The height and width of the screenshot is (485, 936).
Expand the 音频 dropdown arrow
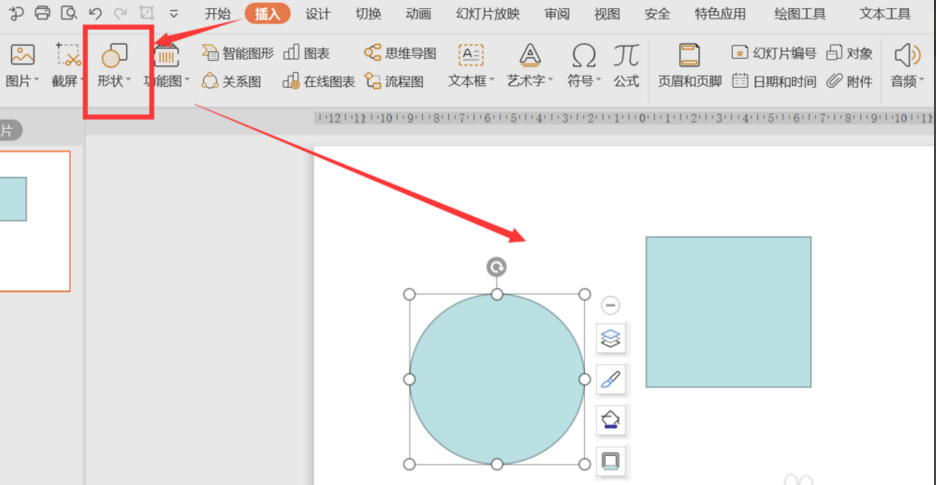click(921, 80)
